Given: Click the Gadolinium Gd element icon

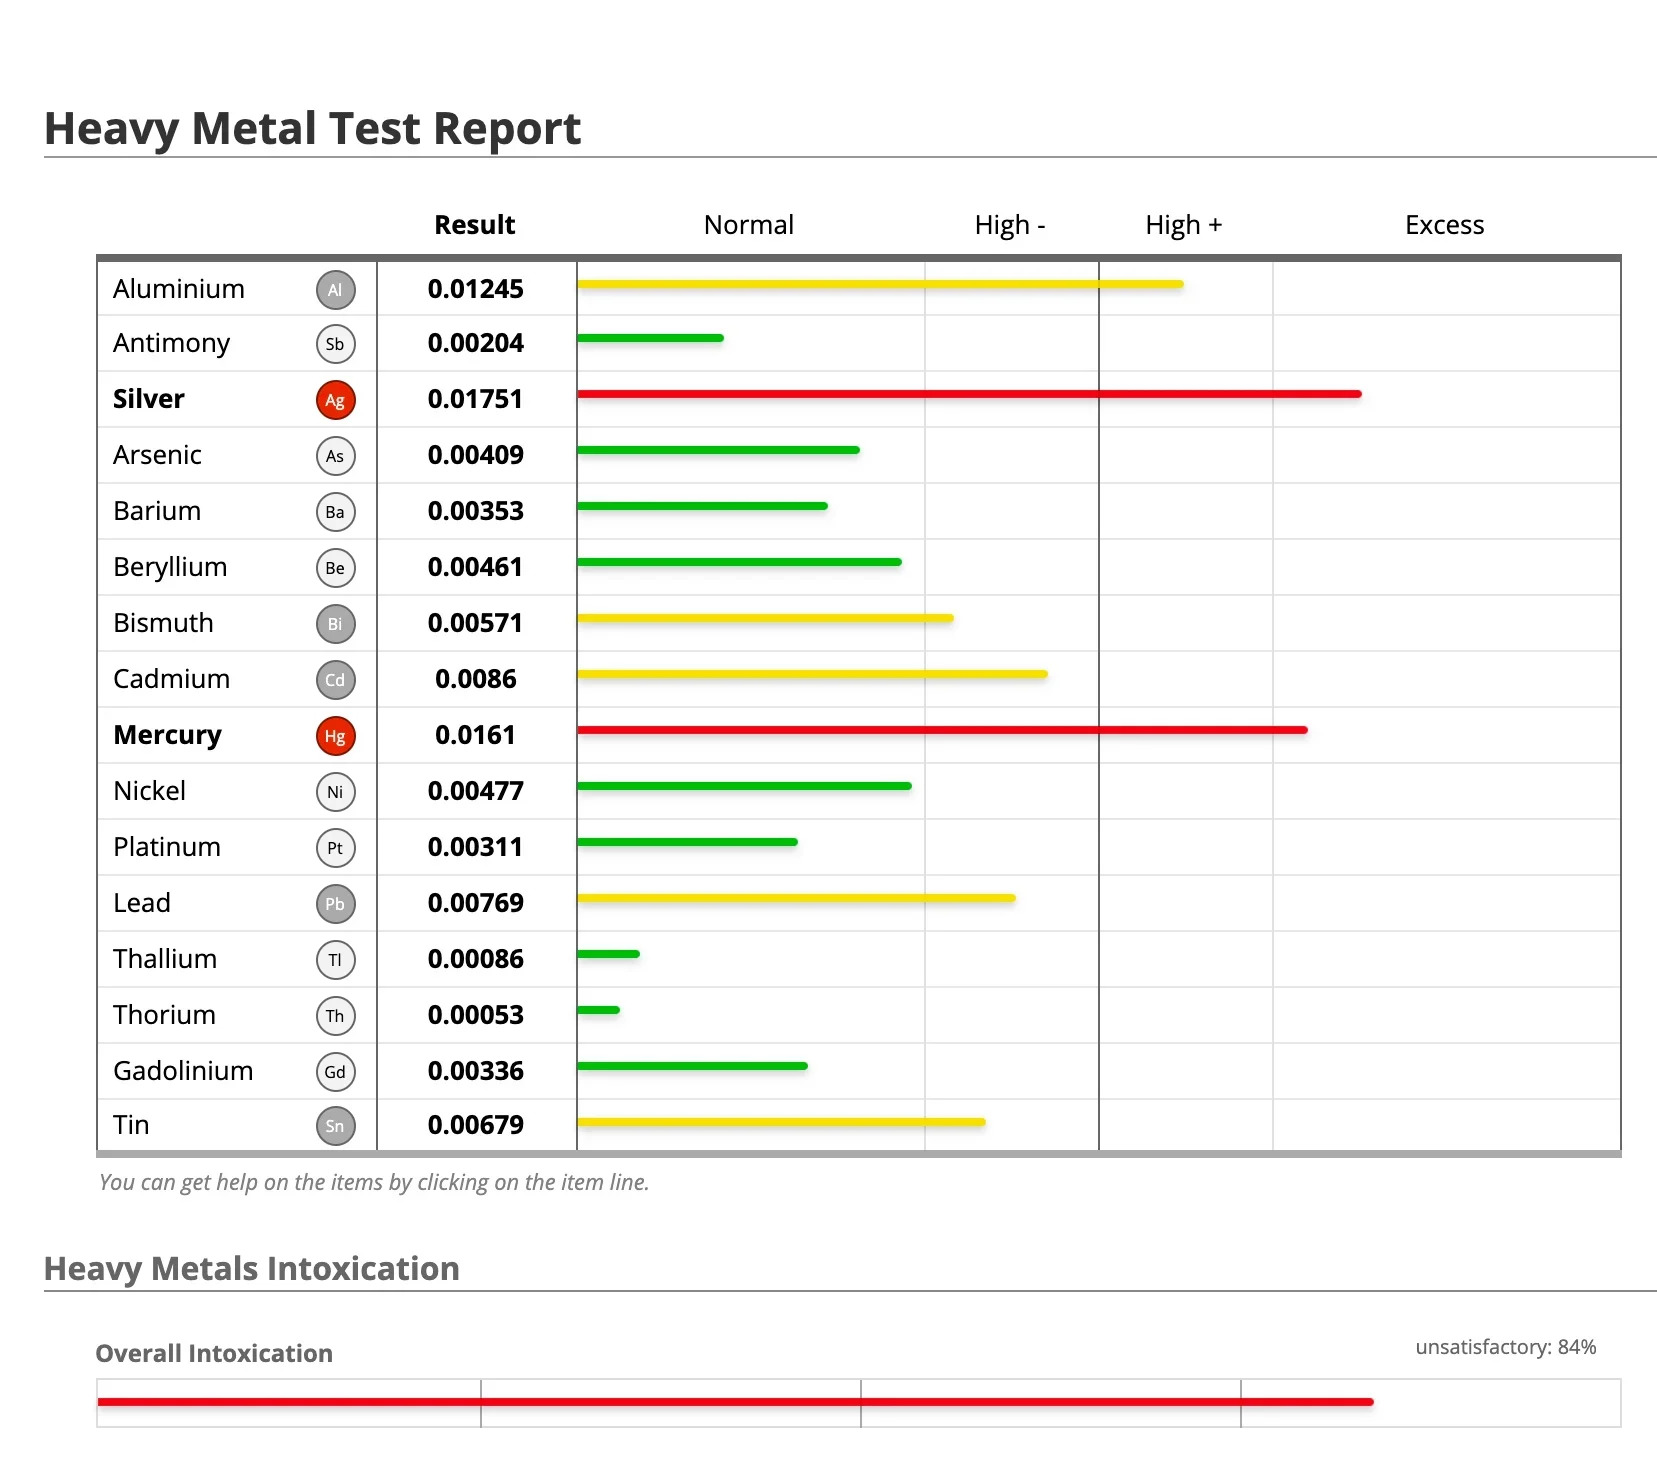Looking at the screenshot, I should coord(335,1071).
